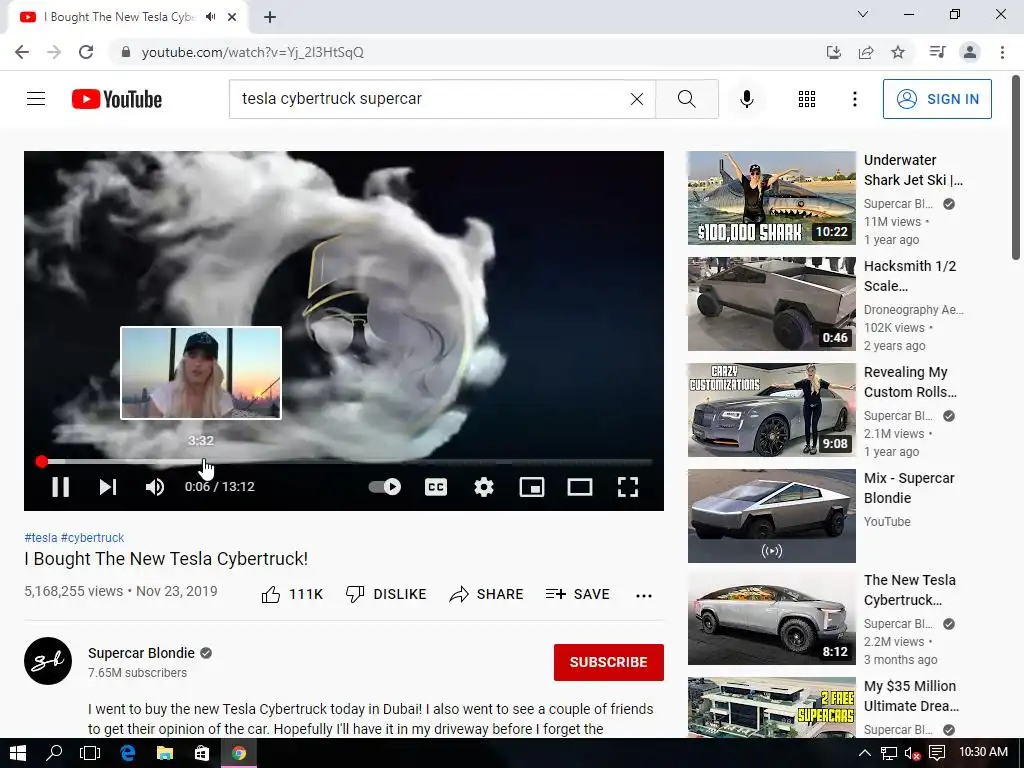Activate miniplayer mode

pyautogui.click(x=532, y=487)
